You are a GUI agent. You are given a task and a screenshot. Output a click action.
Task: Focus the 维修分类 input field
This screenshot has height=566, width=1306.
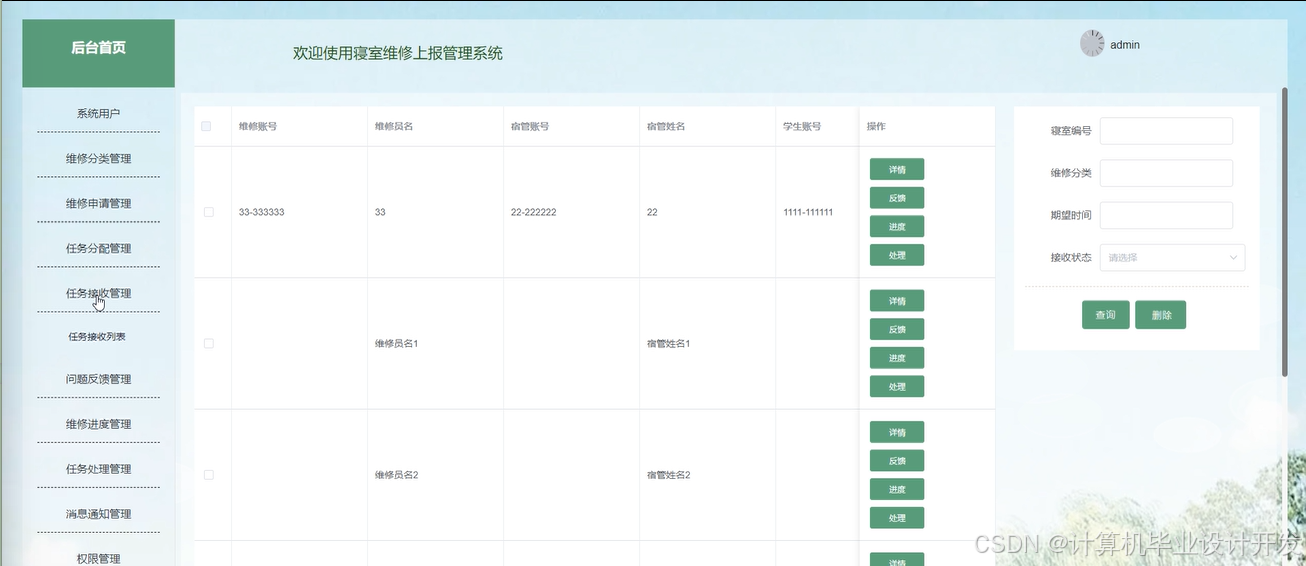[1166, 173]
